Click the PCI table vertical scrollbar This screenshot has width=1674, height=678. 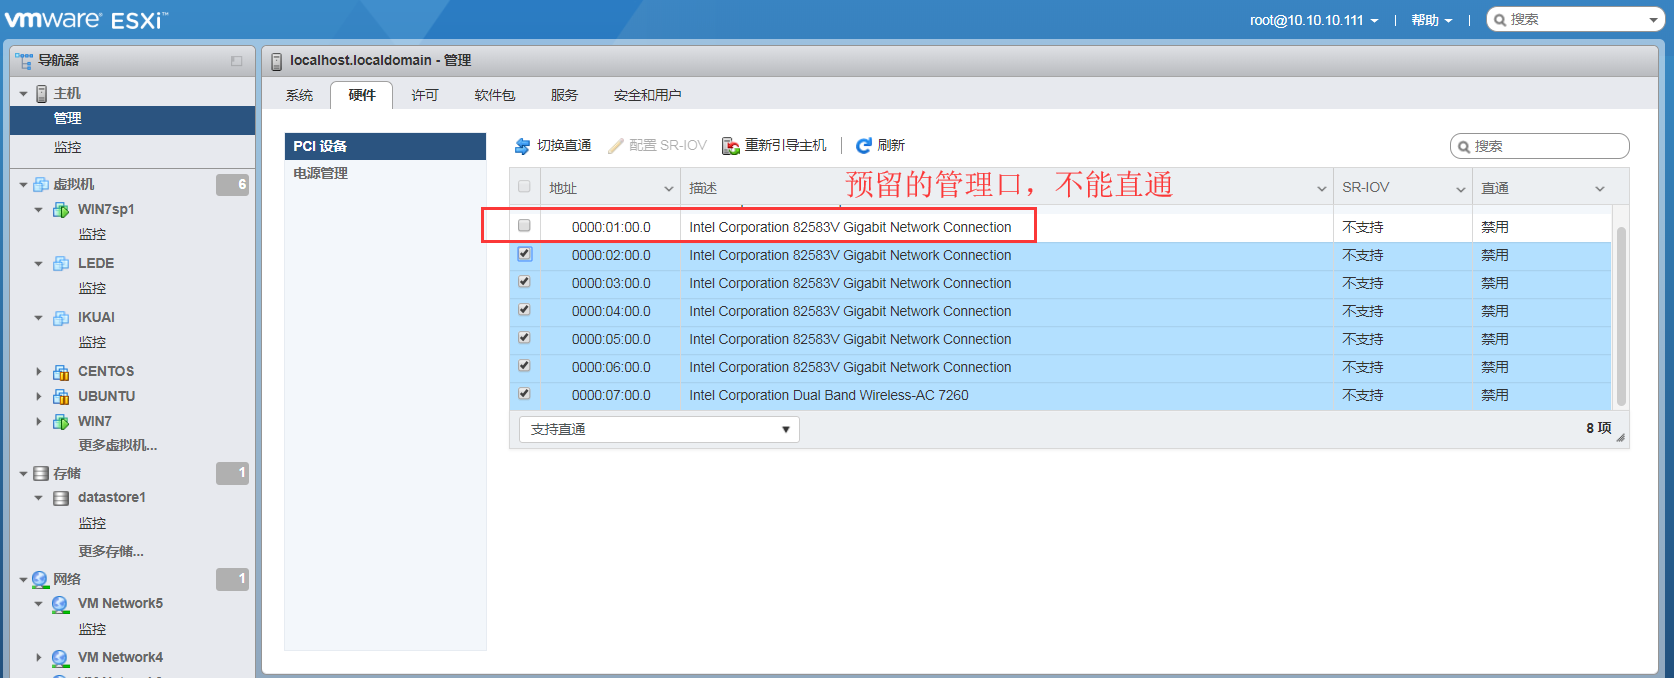(x=1621, y=315)
